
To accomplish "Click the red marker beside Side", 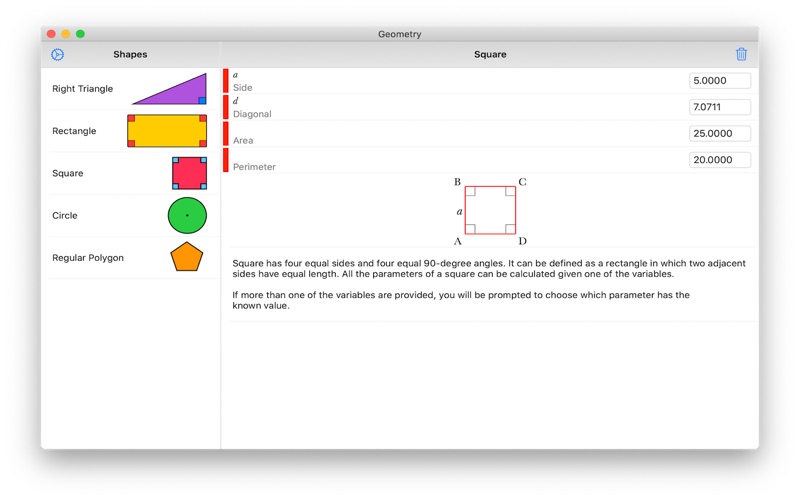I will tap(226, 81).
